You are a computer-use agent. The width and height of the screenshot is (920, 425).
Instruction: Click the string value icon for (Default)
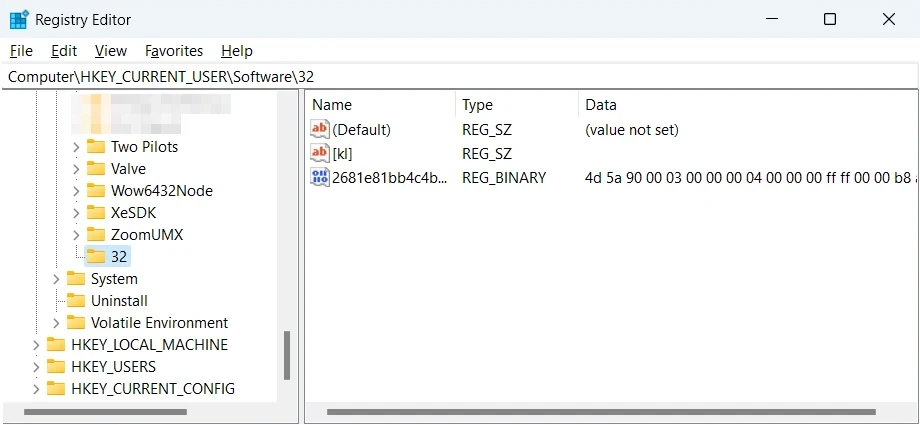coord(320,129)
